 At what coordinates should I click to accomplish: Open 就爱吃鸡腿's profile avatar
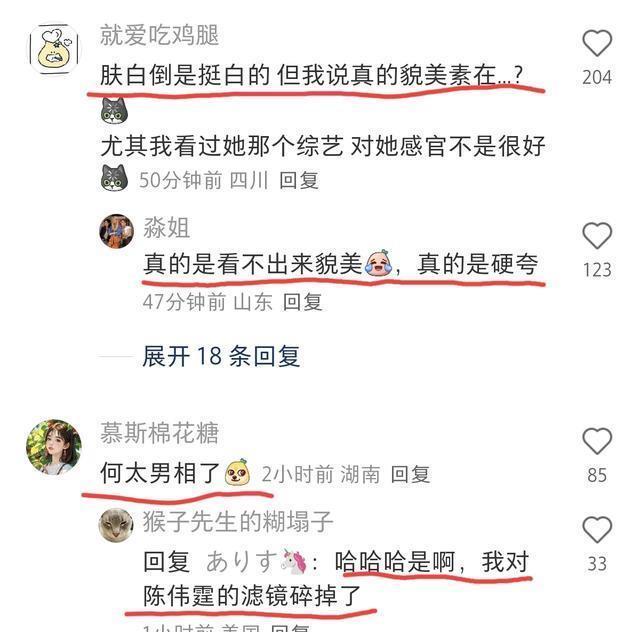point(54,49)
